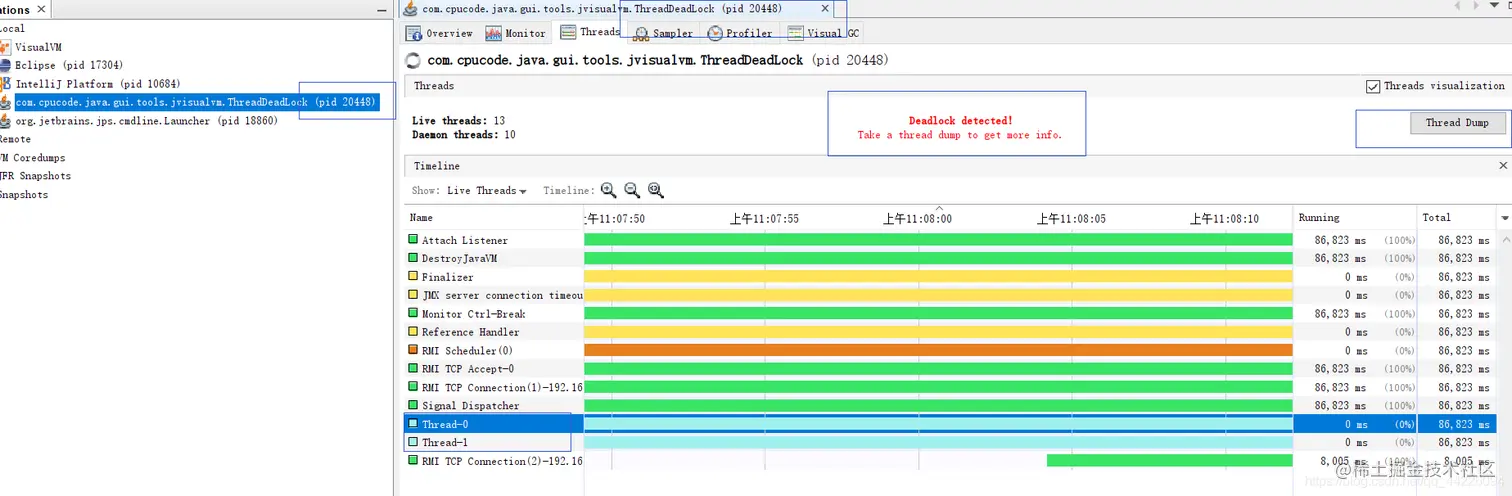Click the RMI Scheduler(0) orange timeline bar
The width and height of the screenshot is (1512, 496).
(x=938, y=350)
